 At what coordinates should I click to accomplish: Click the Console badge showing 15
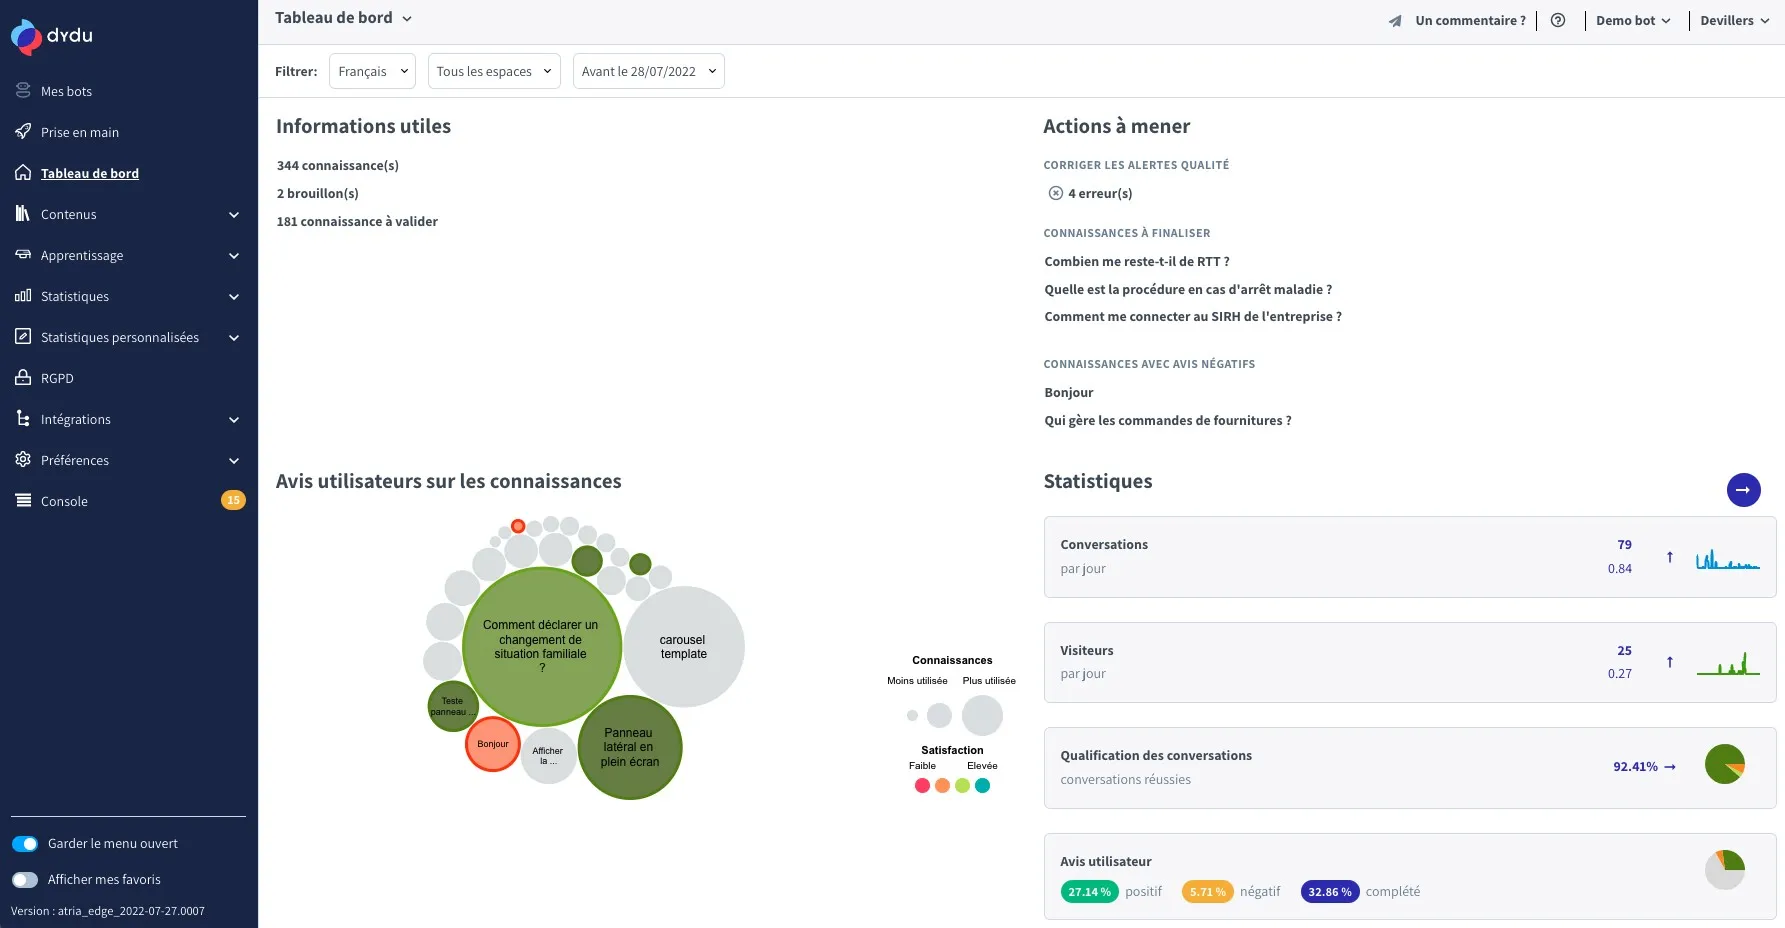click(x=233, y=500)
